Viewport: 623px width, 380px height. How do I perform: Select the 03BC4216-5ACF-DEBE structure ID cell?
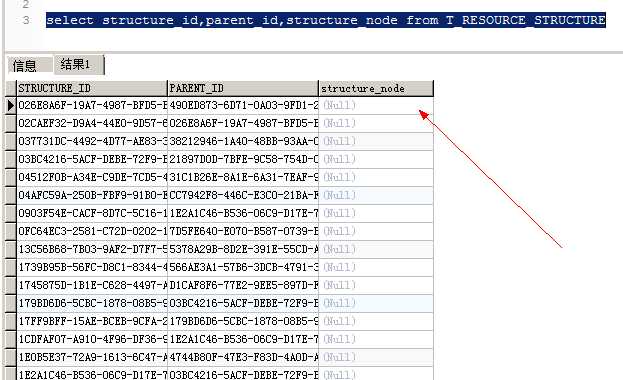(92, 159)
